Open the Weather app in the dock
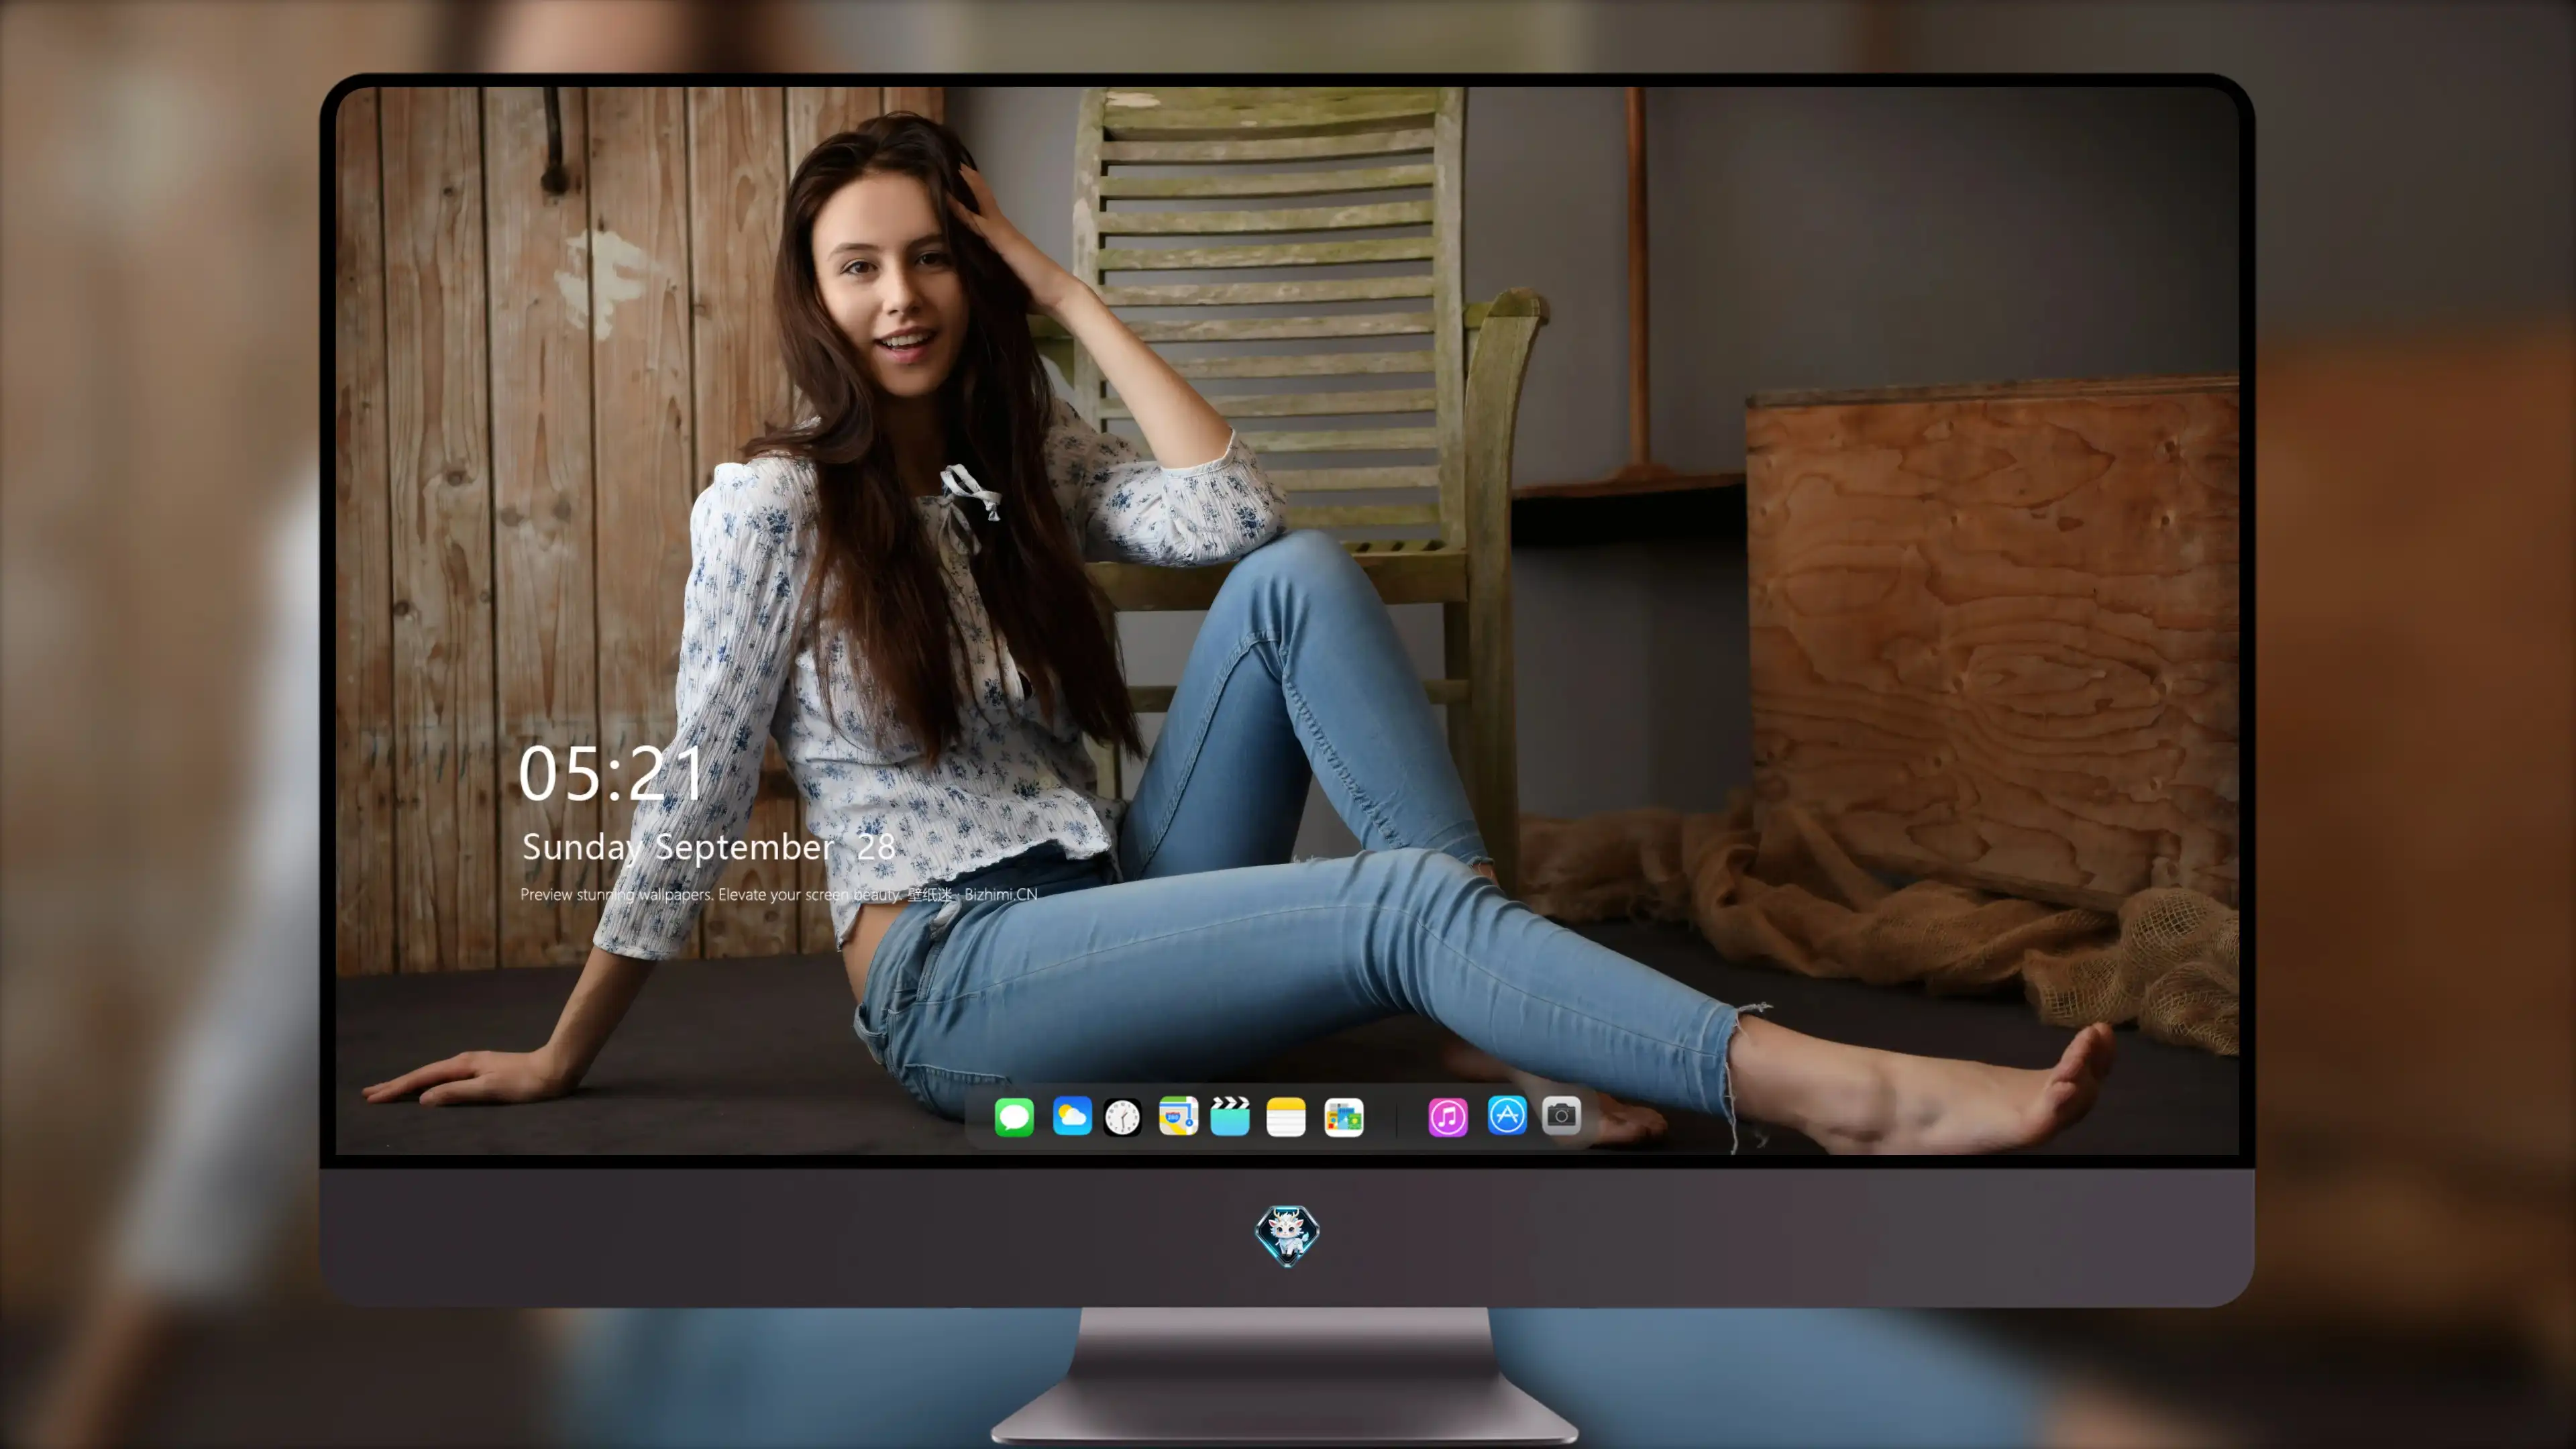The width and height of the screenshot is (2576, 1449). [x=1072, y=1116]
